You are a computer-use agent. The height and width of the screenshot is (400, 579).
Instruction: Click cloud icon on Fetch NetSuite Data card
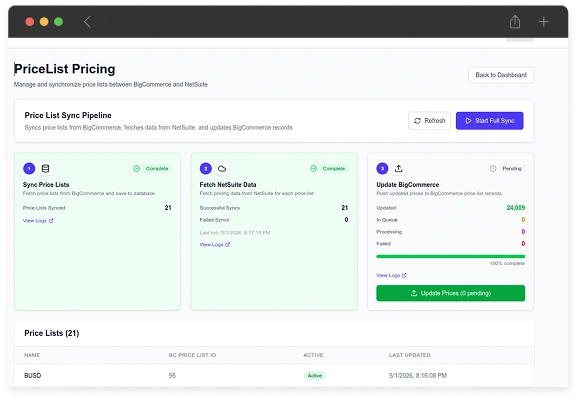[x=222, y=168]
